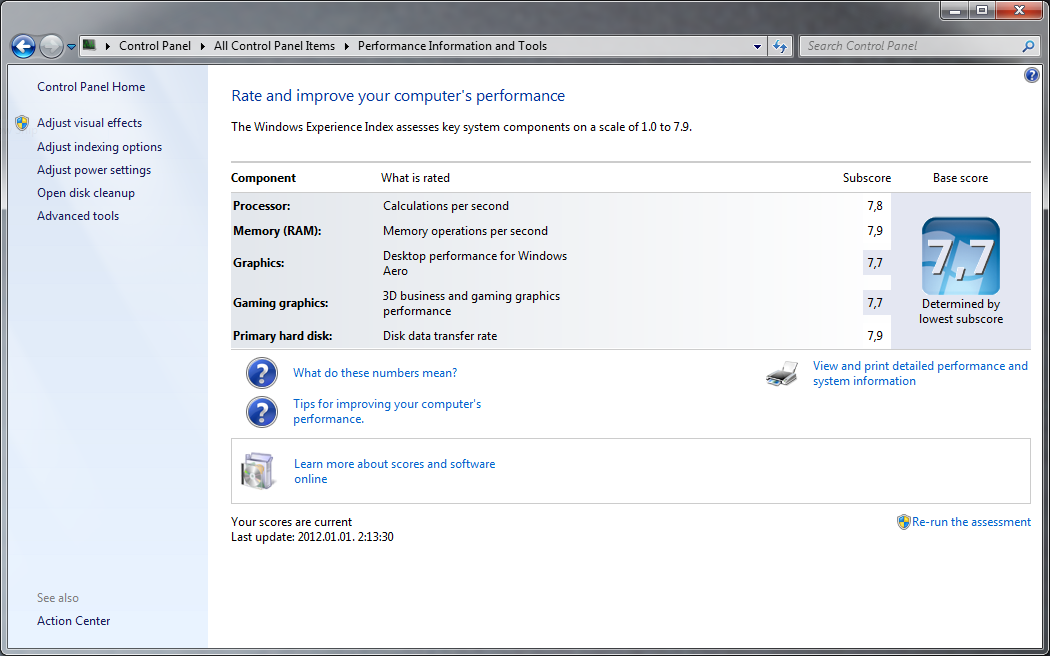
Task: Select the Processor row label
Action: tap(262, 206)
